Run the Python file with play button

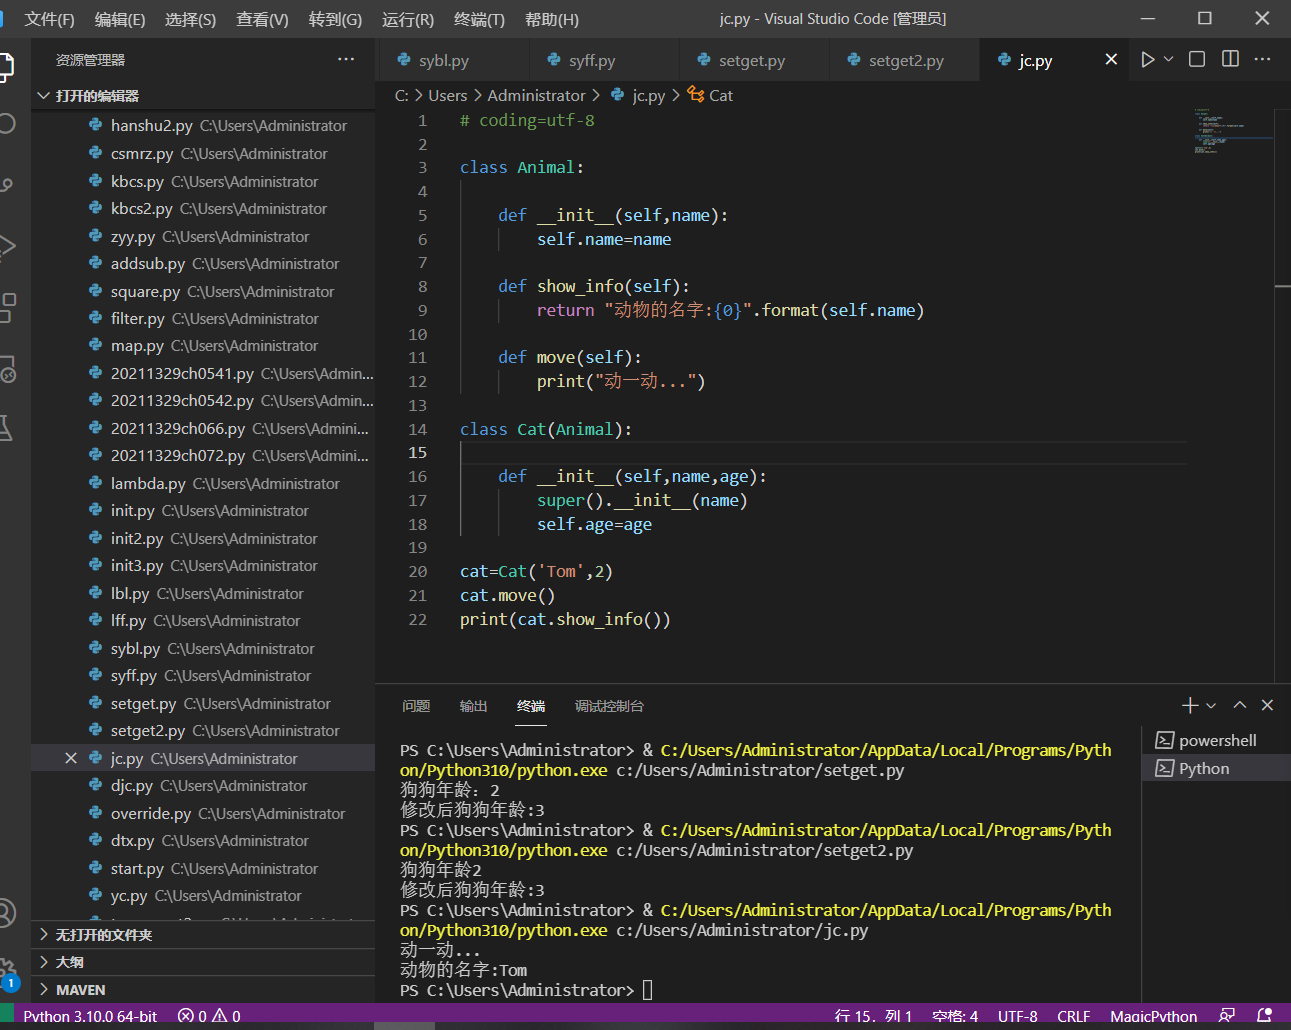tap(1147, 60)
